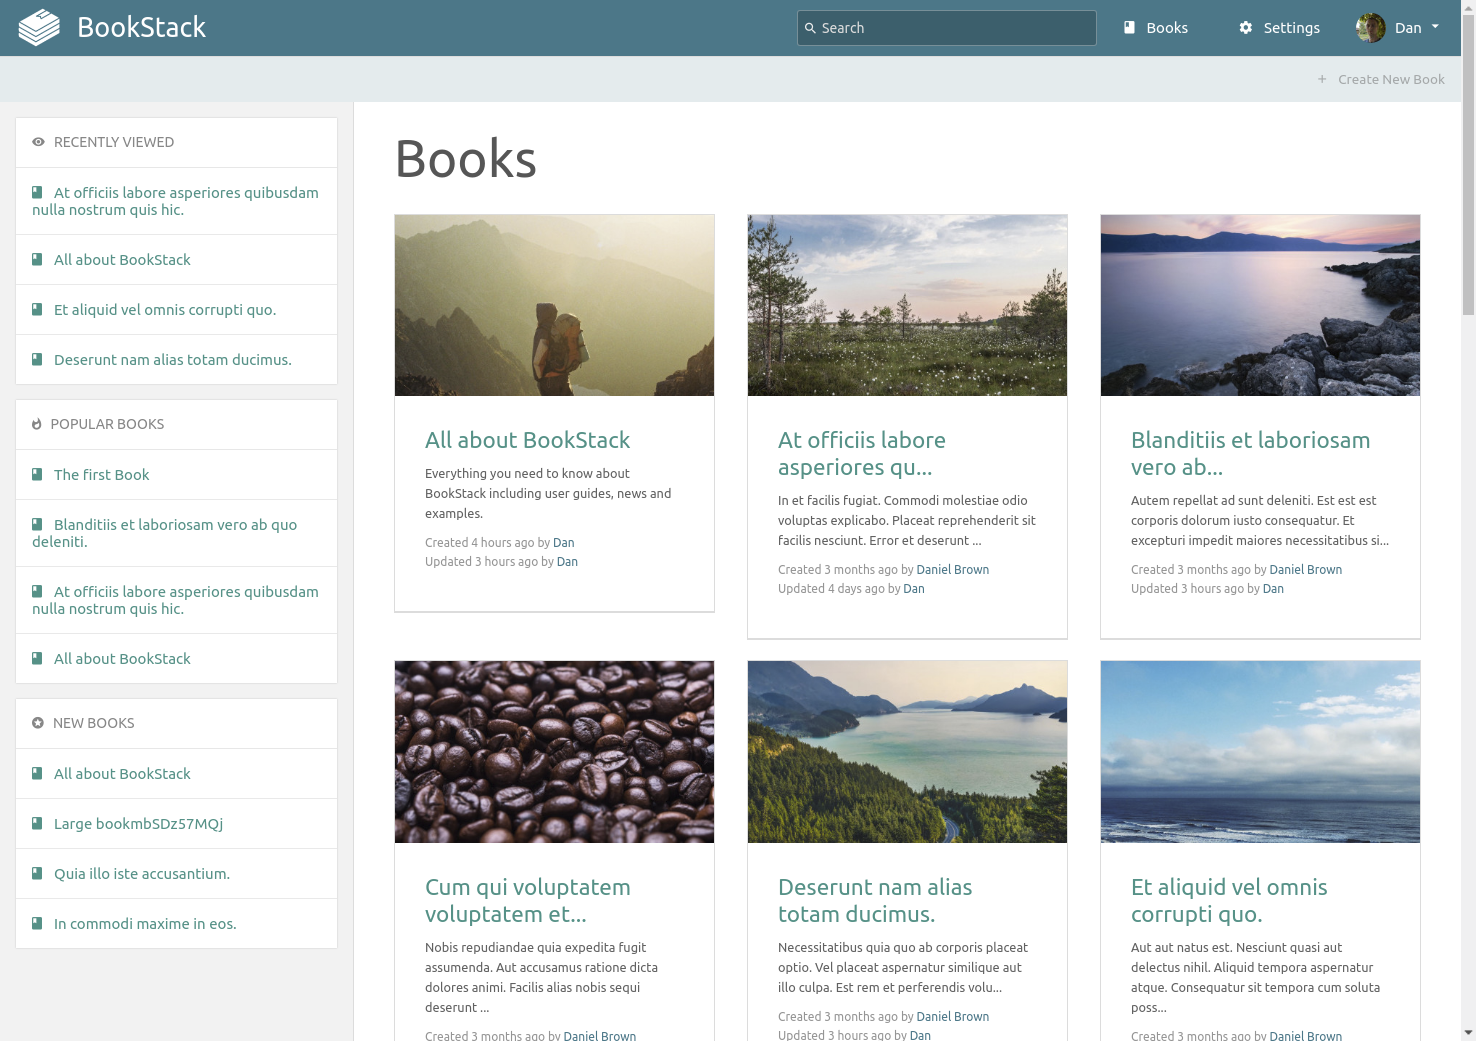The height and width of the screenshot is (1041, 1476).
Task: Click book icon beside 'Et aliquid vel omnis corrupti quo.' sidebar
Action: click(x=37, y=309)
